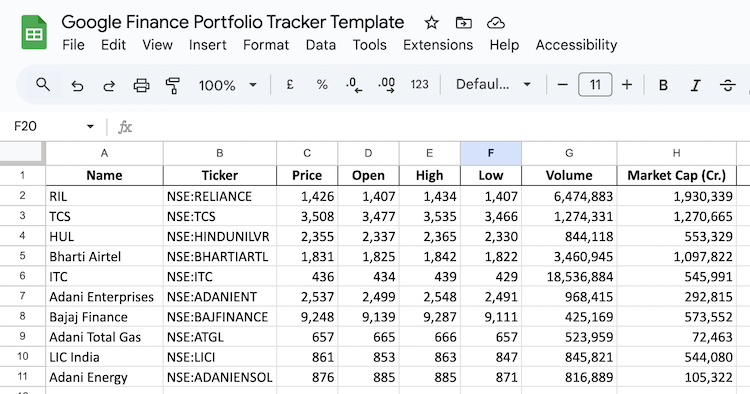Click the name box showing F20
750x394 pixels.
point(25,126)
